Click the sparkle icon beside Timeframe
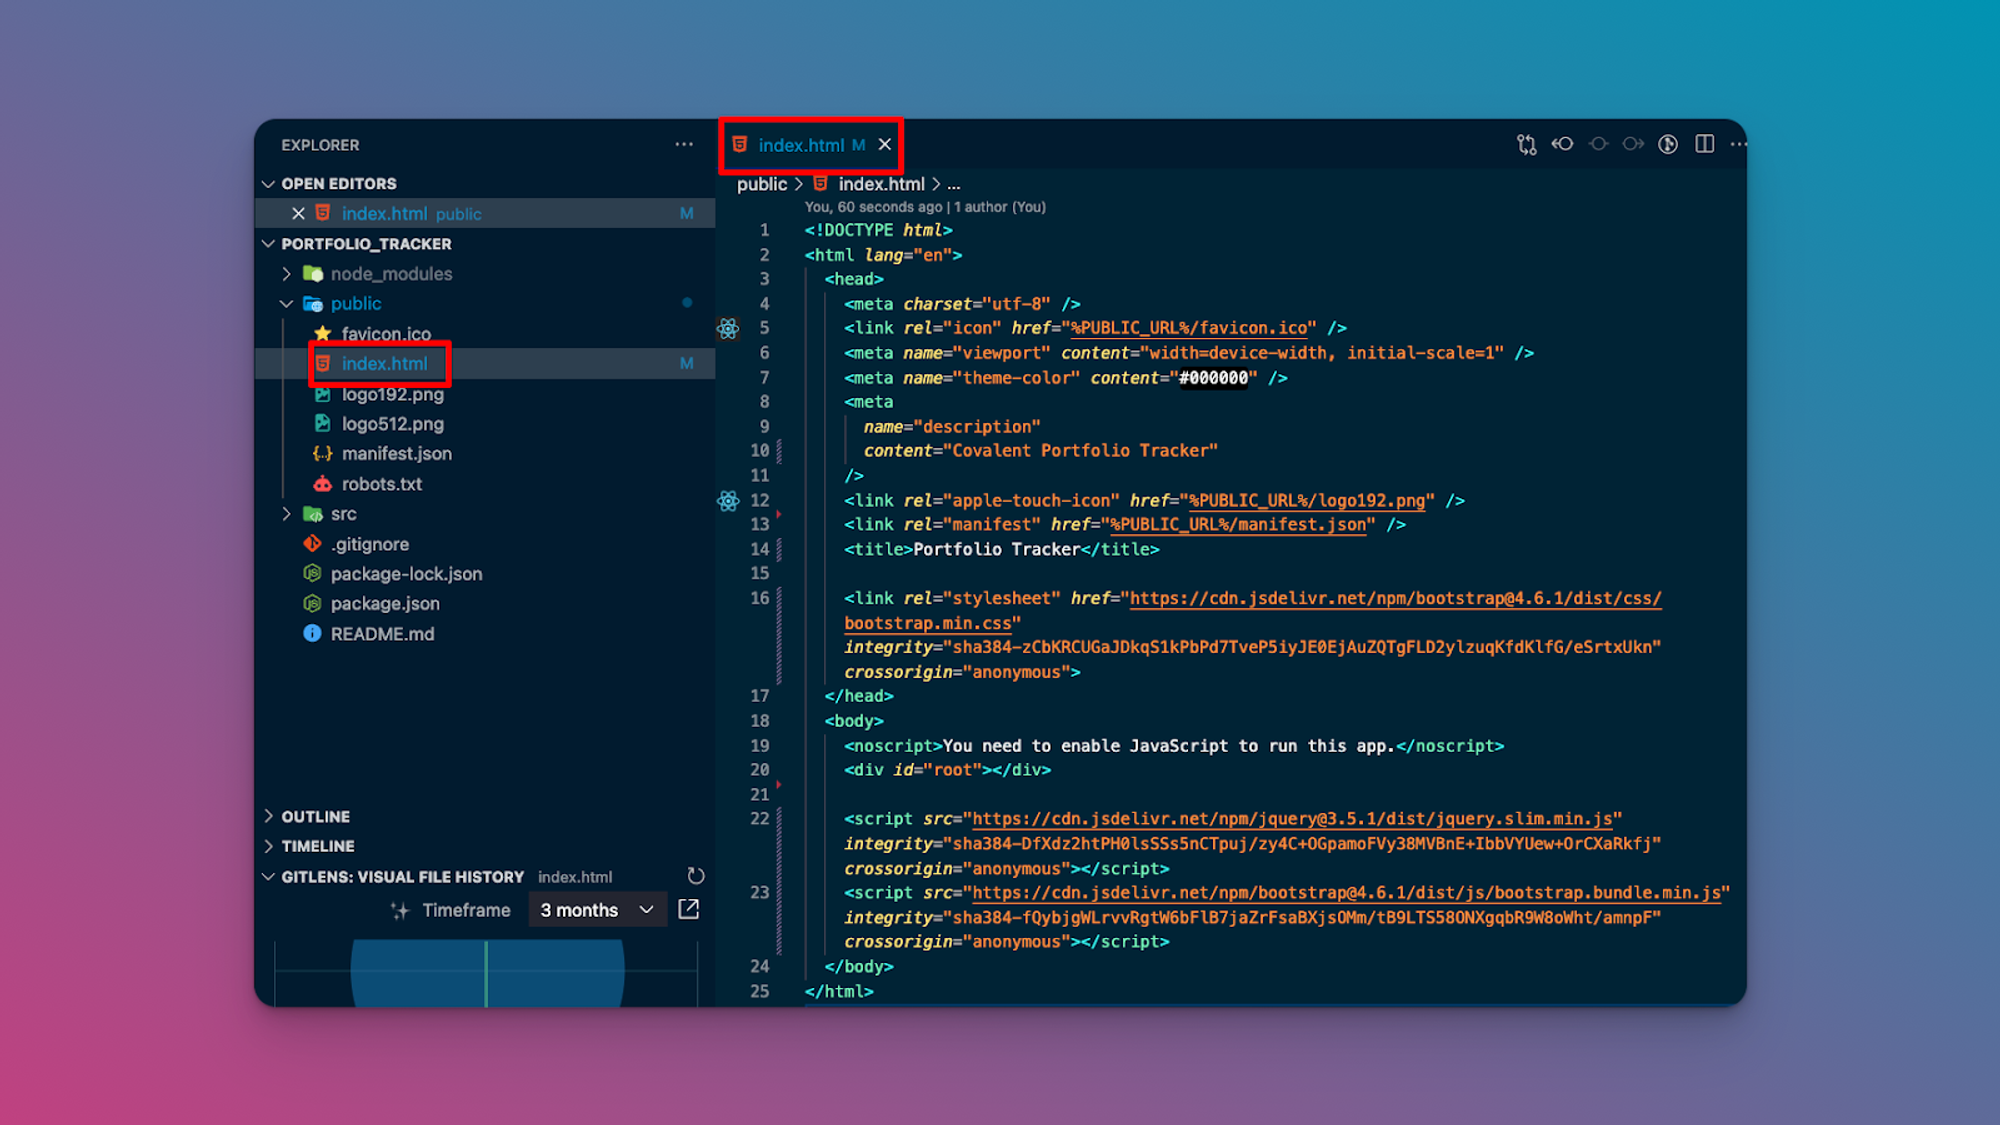Viewport: 2000px width, 1125px height. point(400,910)
